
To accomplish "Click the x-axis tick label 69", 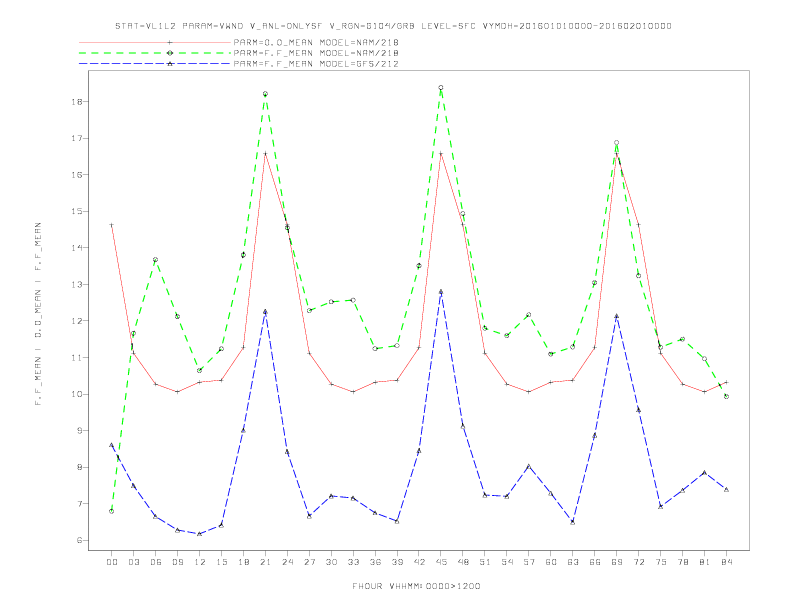I will tap(617, 562).
